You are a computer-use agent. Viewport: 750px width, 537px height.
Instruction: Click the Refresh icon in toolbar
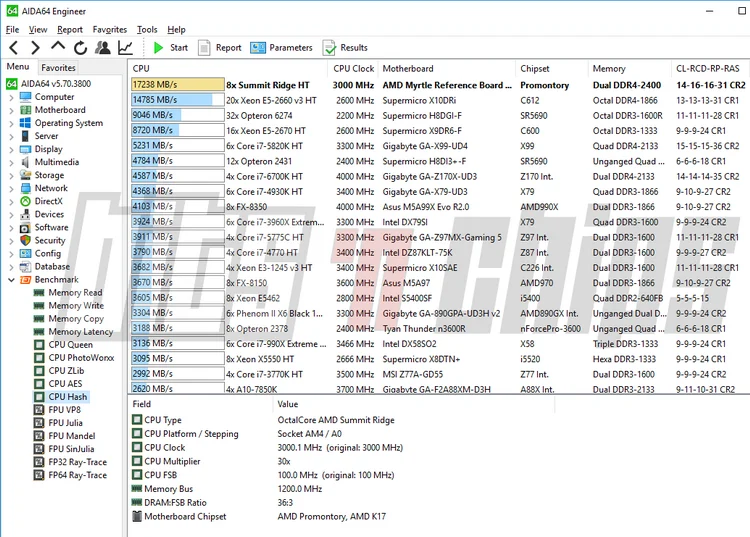pyautogui.click(x=80, y=47)
